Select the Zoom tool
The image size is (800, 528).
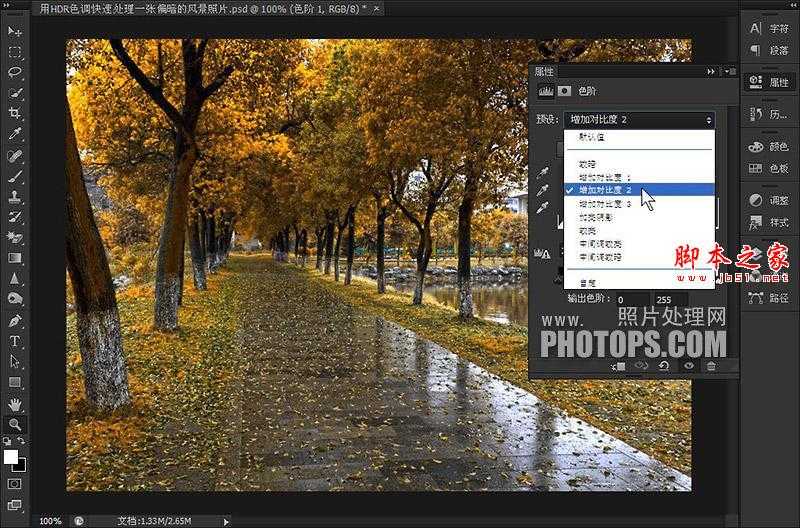[x=14, y=424]
